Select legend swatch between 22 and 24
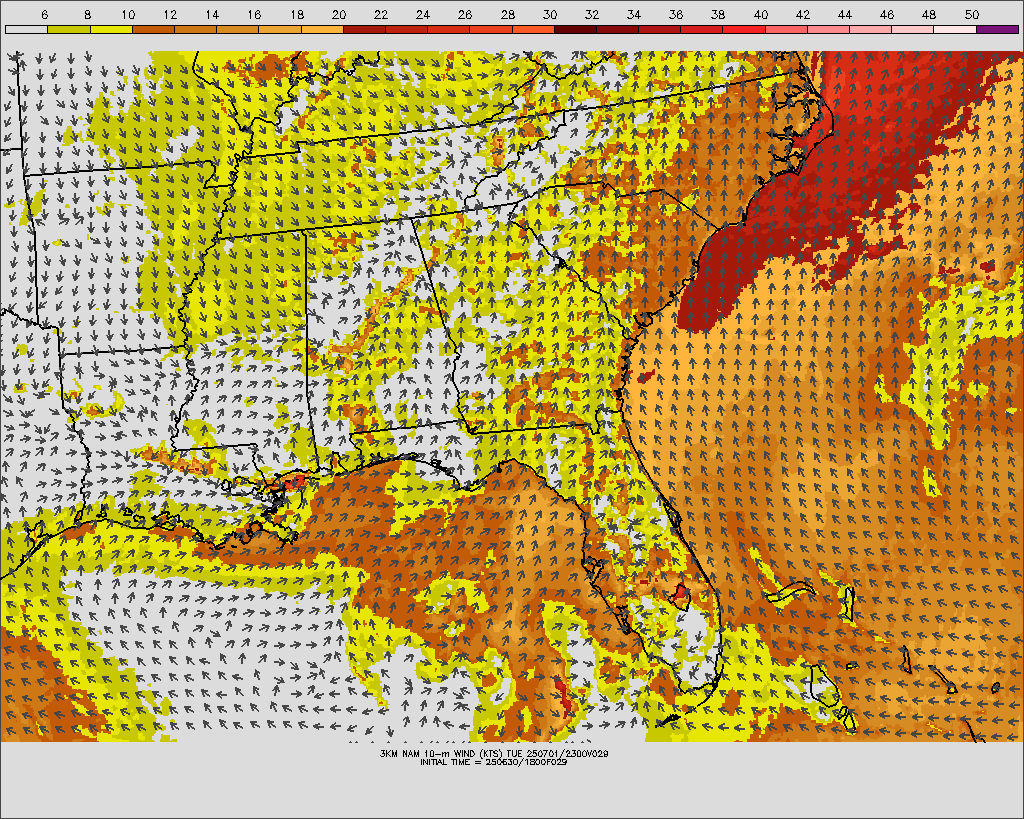 (x=406, y=29)
